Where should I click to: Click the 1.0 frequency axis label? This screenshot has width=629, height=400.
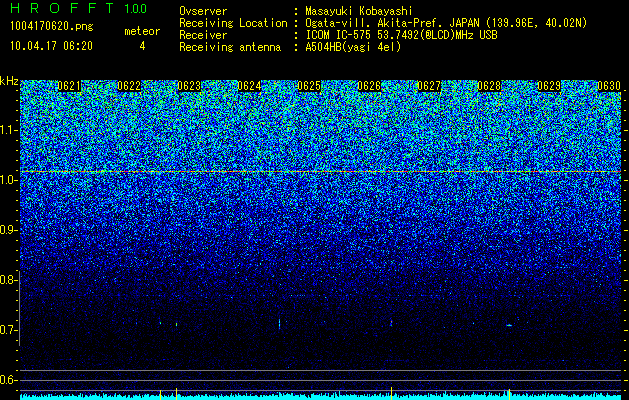click(x=7, y=180)
